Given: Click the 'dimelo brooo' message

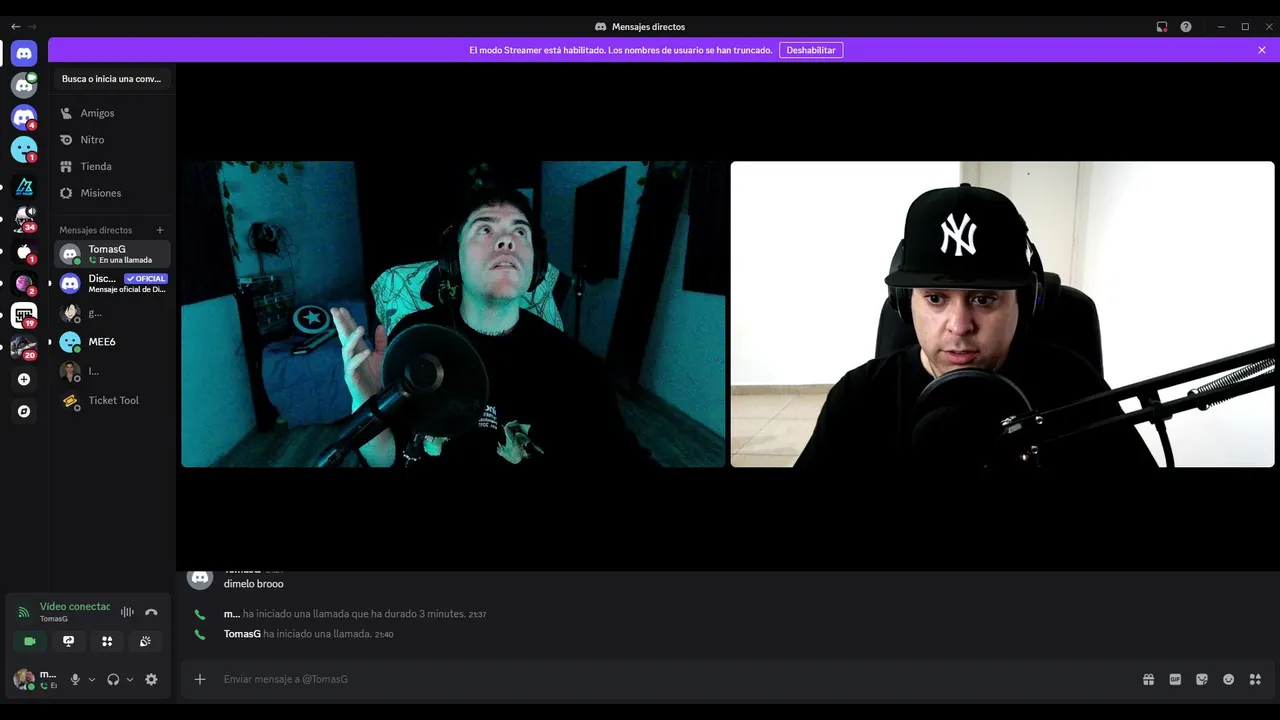Looking at the screenshot, I should 254,584.
